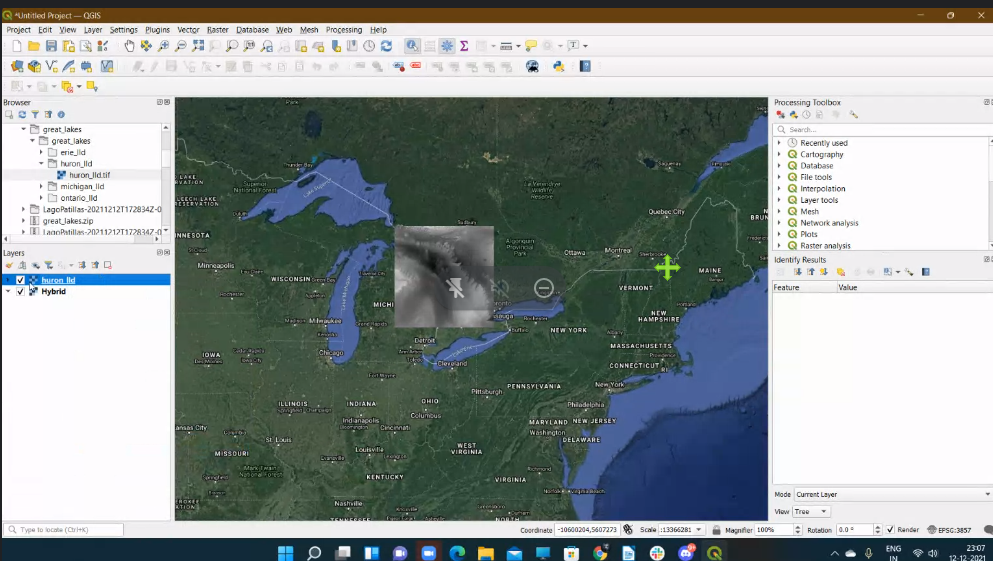Toggle the Render checkbox in status bar

point(890,529)
